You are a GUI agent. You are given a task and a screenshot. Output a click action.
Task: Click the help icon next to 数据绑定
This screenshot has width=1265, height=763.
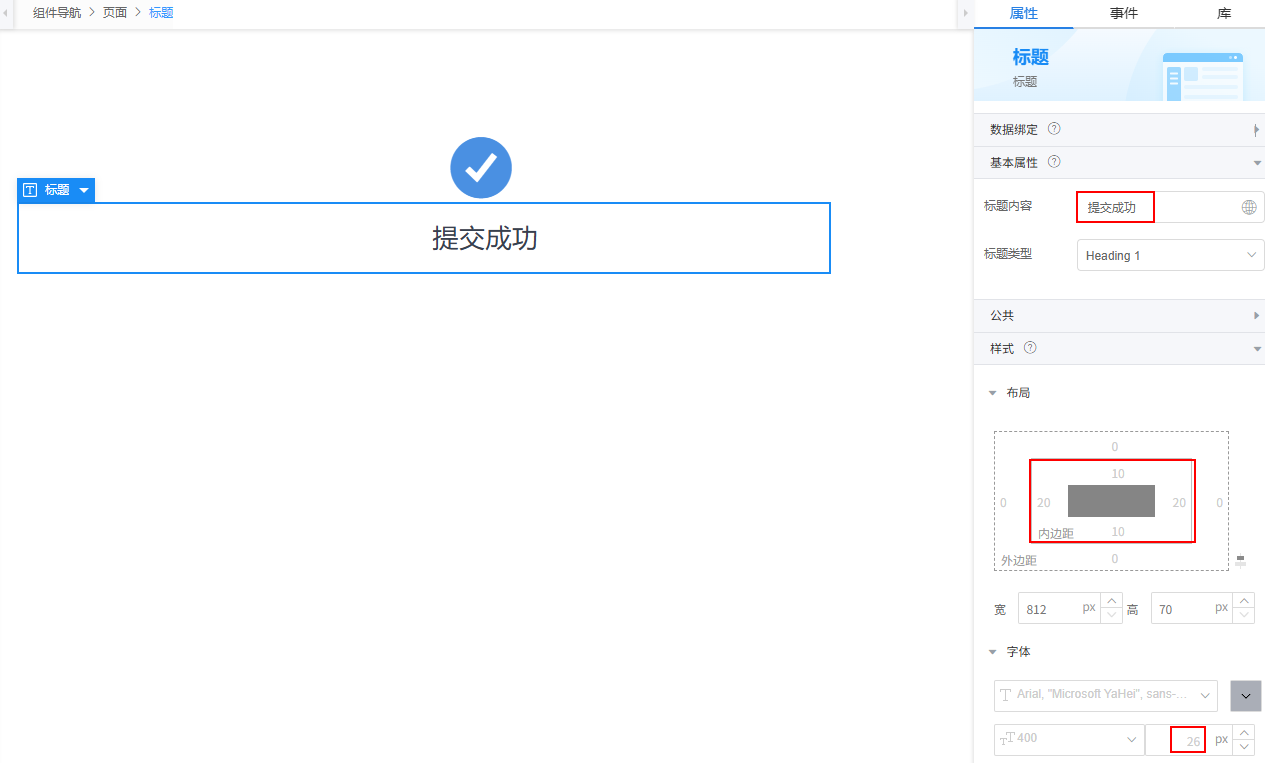[1054, 129]
